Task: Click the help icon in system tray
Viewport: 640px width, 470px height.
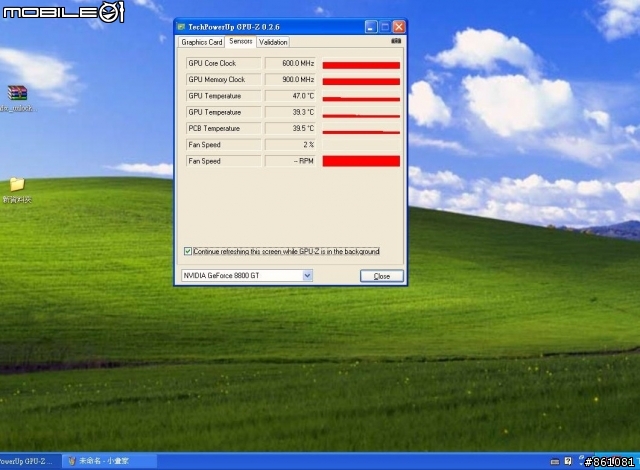Action: point(568,461)
